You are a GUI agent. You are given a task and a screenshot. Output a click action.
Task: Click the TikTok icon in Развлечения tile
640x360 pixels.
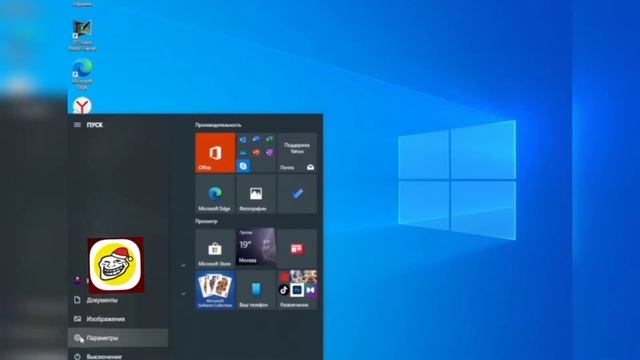pyautogui.click(x=284, y=290)
